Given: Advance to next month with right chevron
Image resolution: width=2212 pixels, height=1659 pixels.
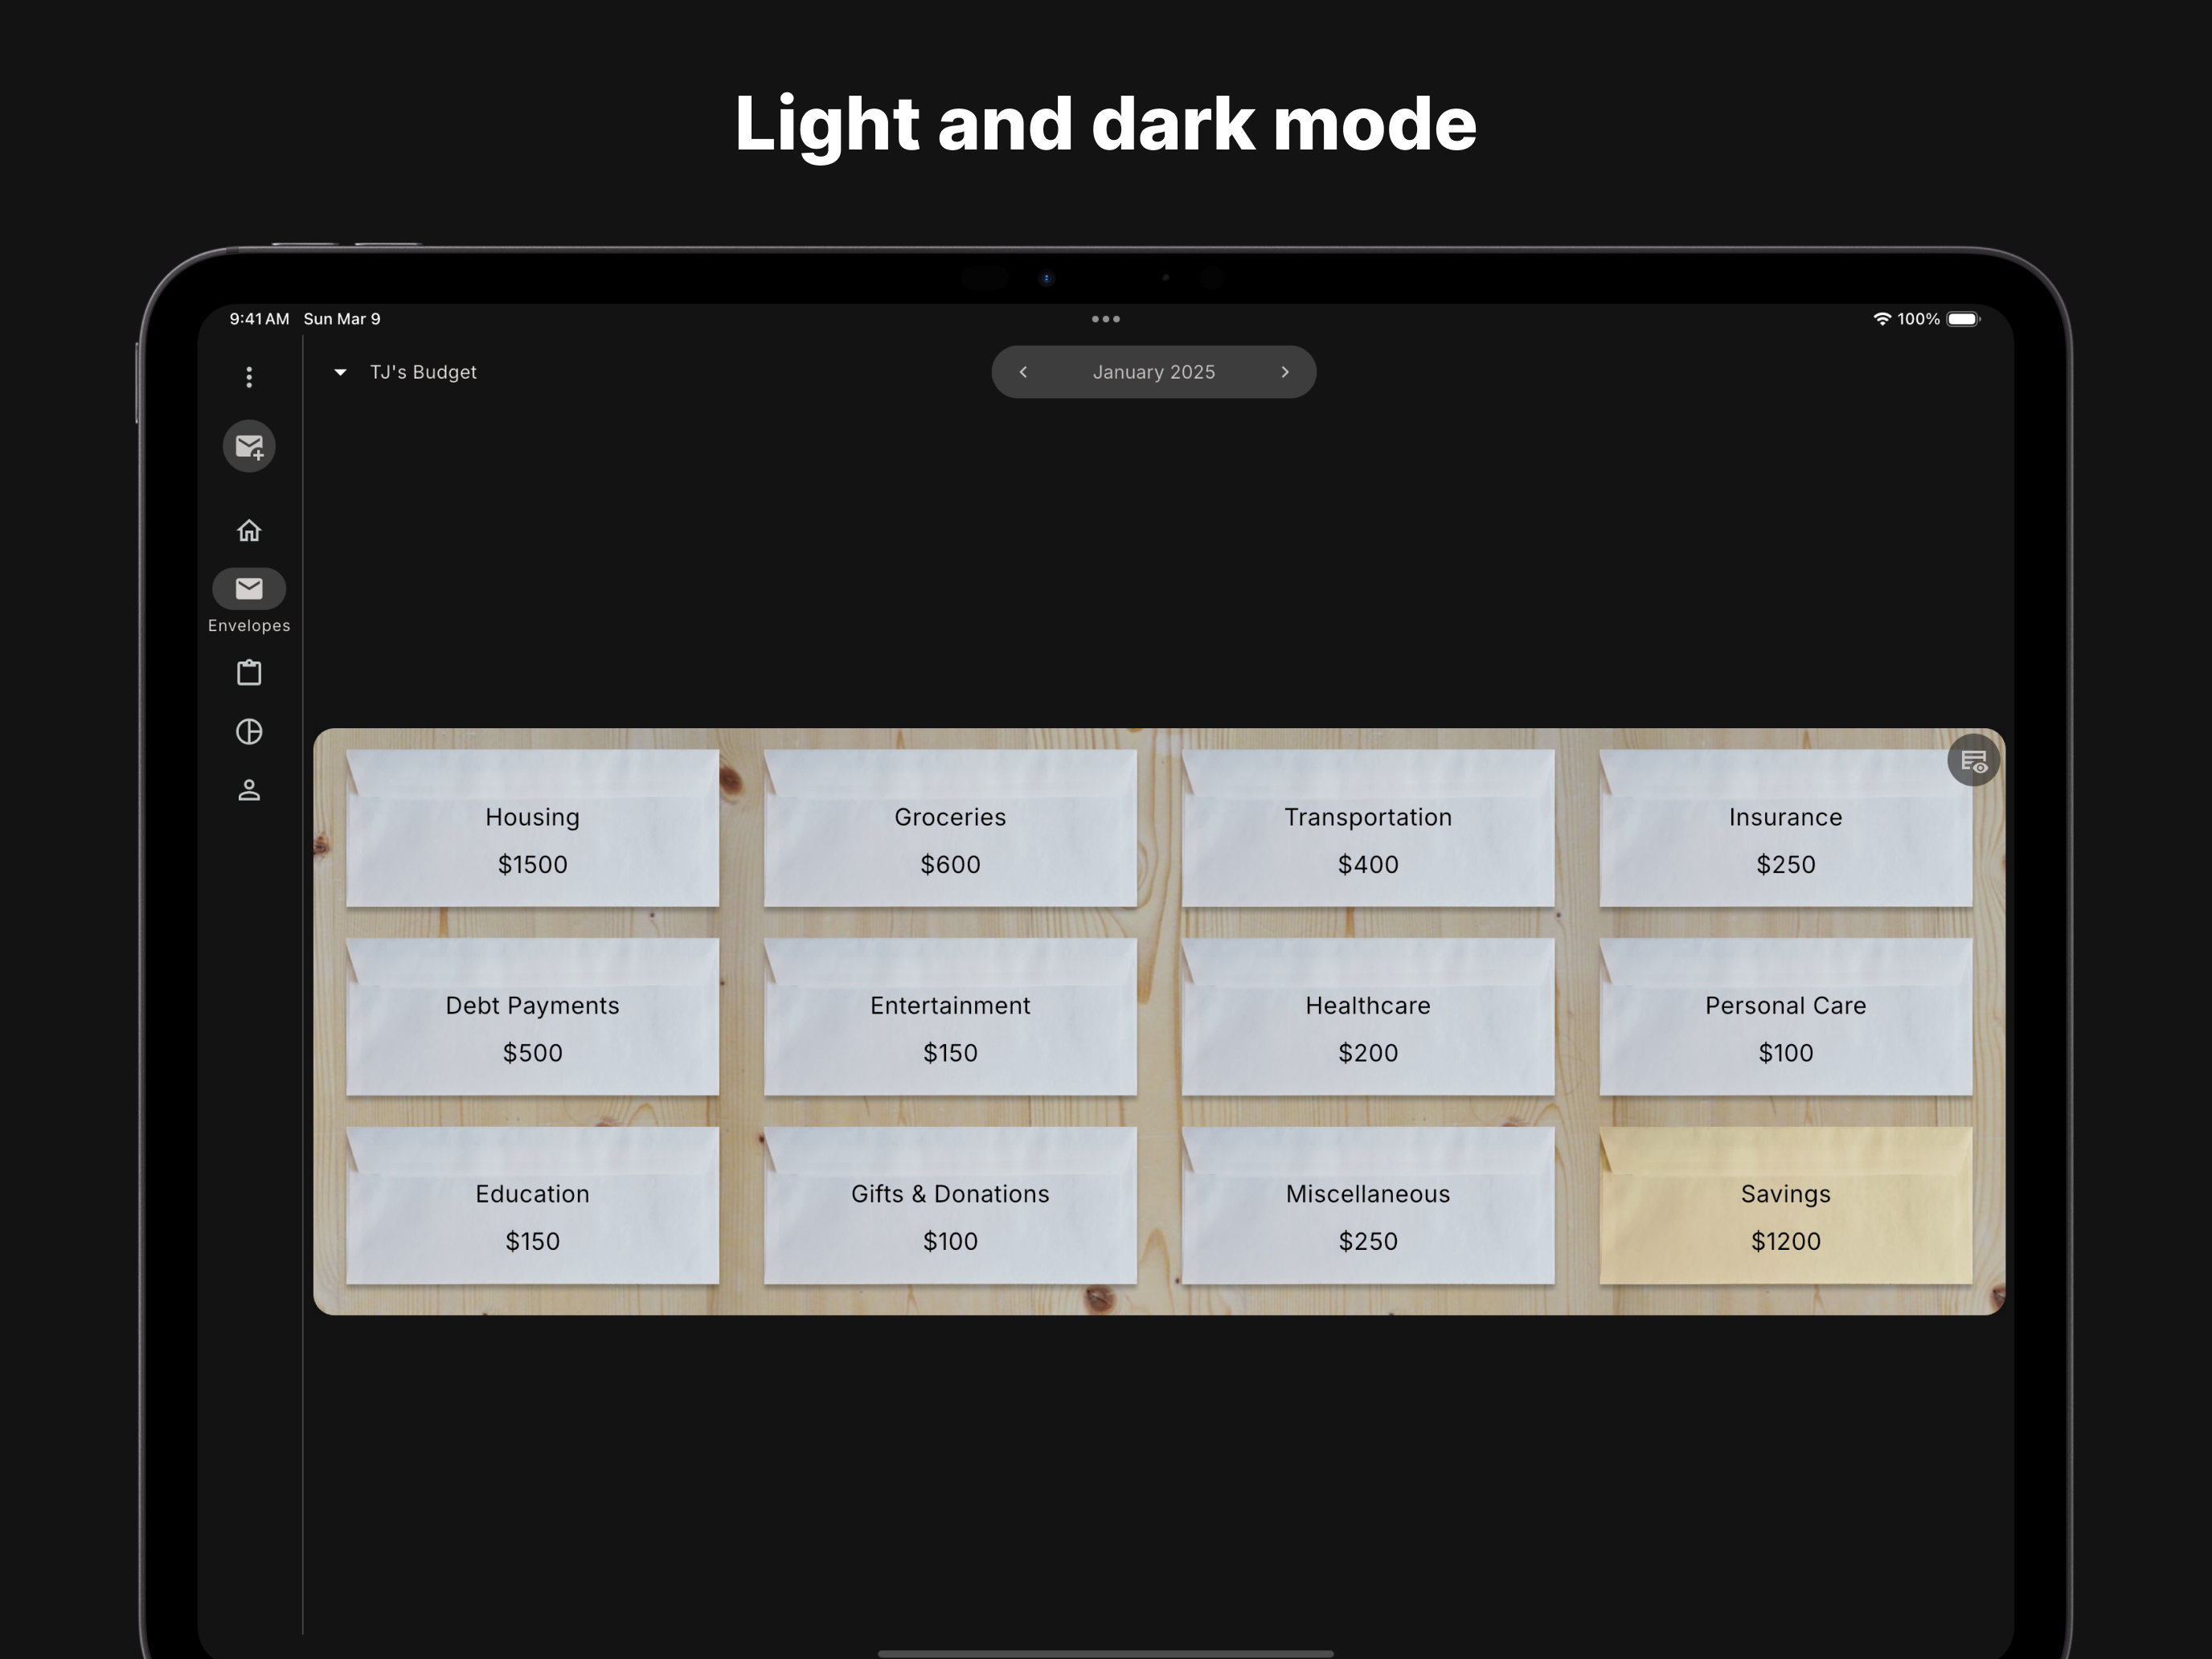Looking at the screenshot, I should 1285,372.
